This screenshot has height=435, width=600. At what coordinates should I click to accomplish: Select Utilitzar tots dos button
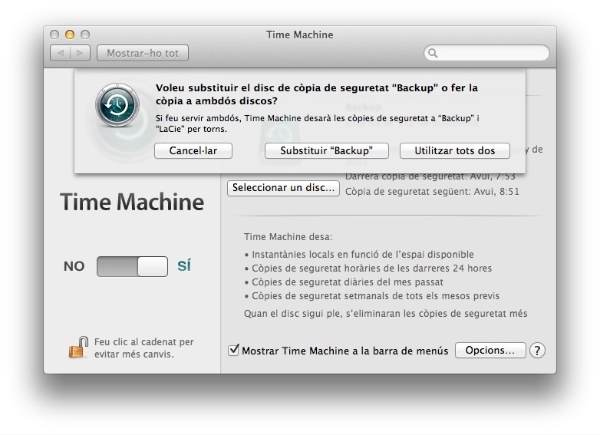455,151
